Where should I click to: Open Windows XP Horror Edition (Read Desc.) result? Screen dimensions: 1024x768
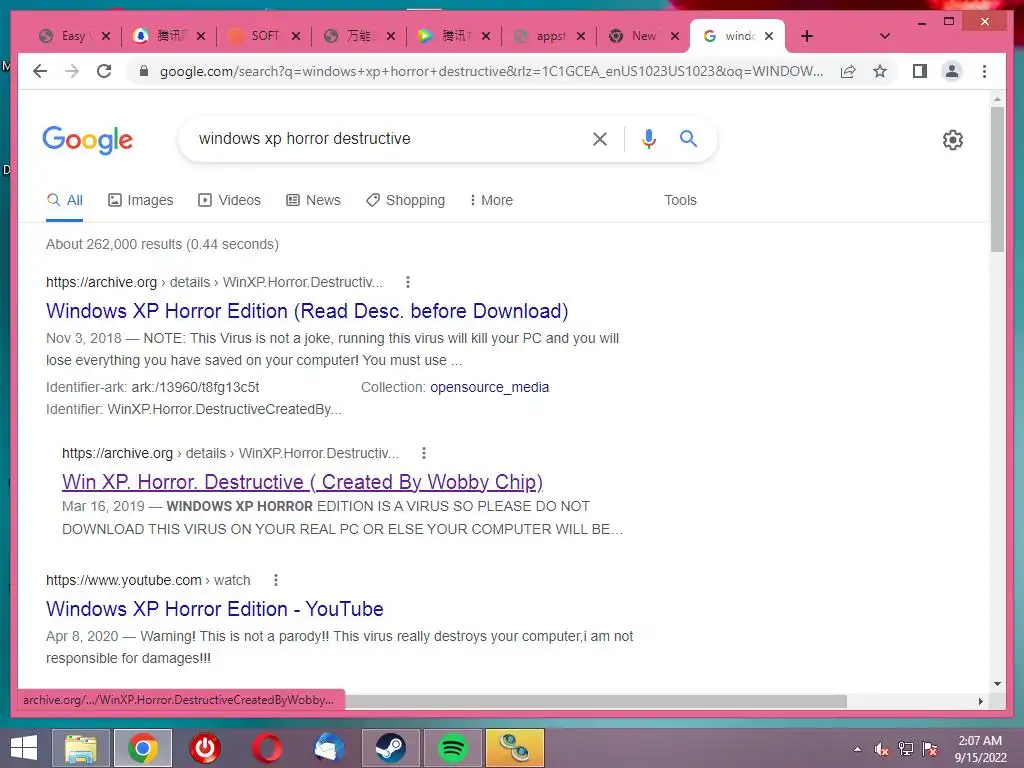coord(307,311)
